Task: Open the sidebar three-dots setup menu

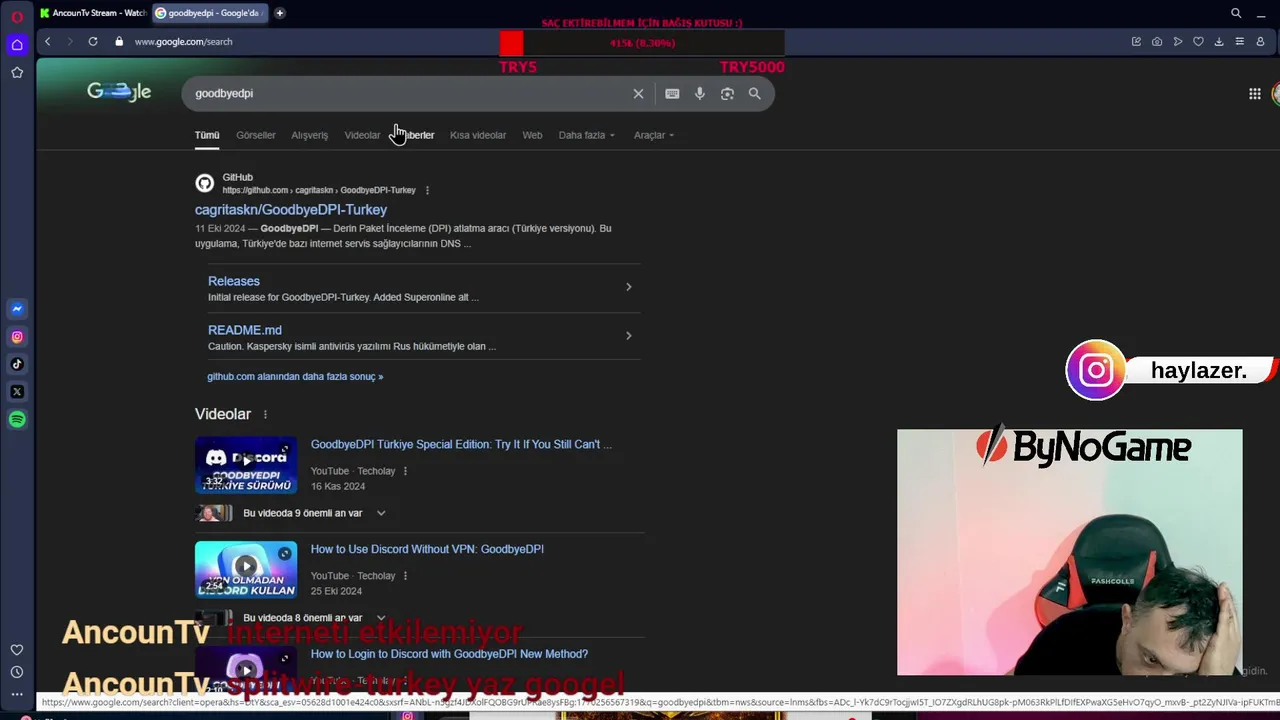Action: [17, 694]
